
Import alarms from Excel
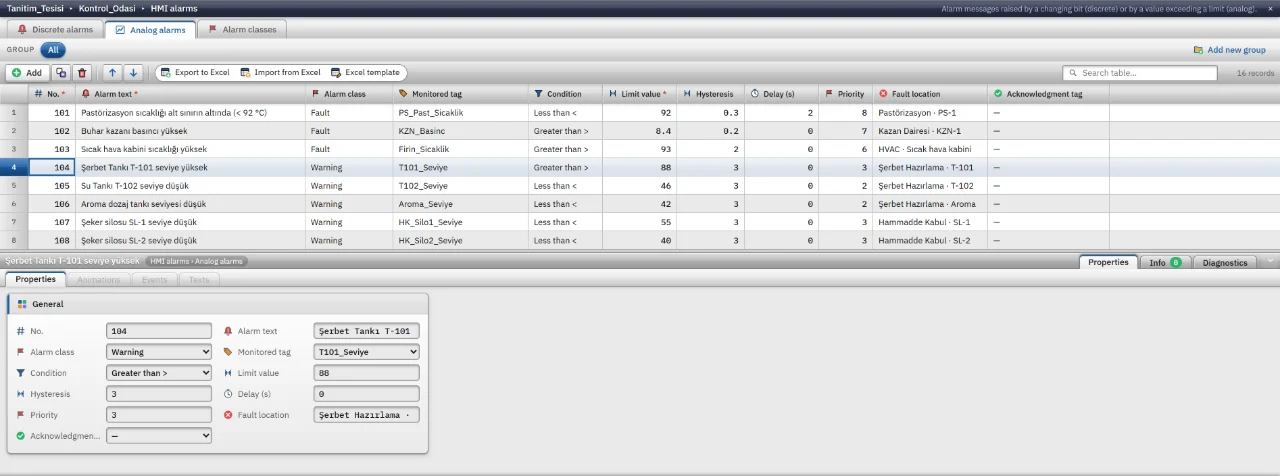280,73
